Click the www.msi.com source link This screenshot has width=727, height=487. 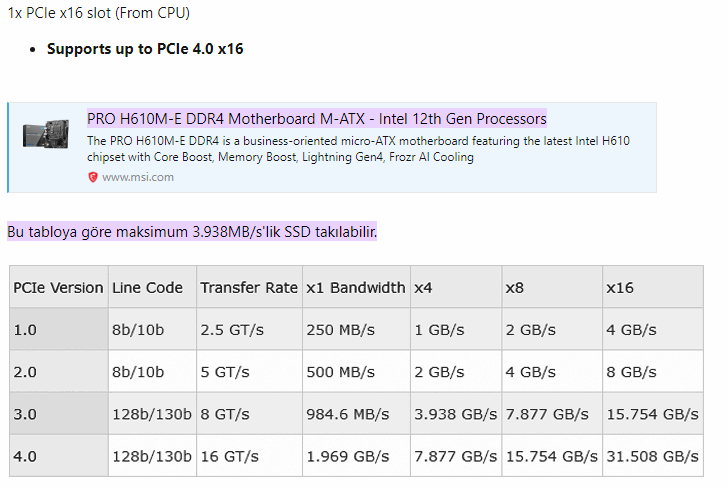point(138,177)
